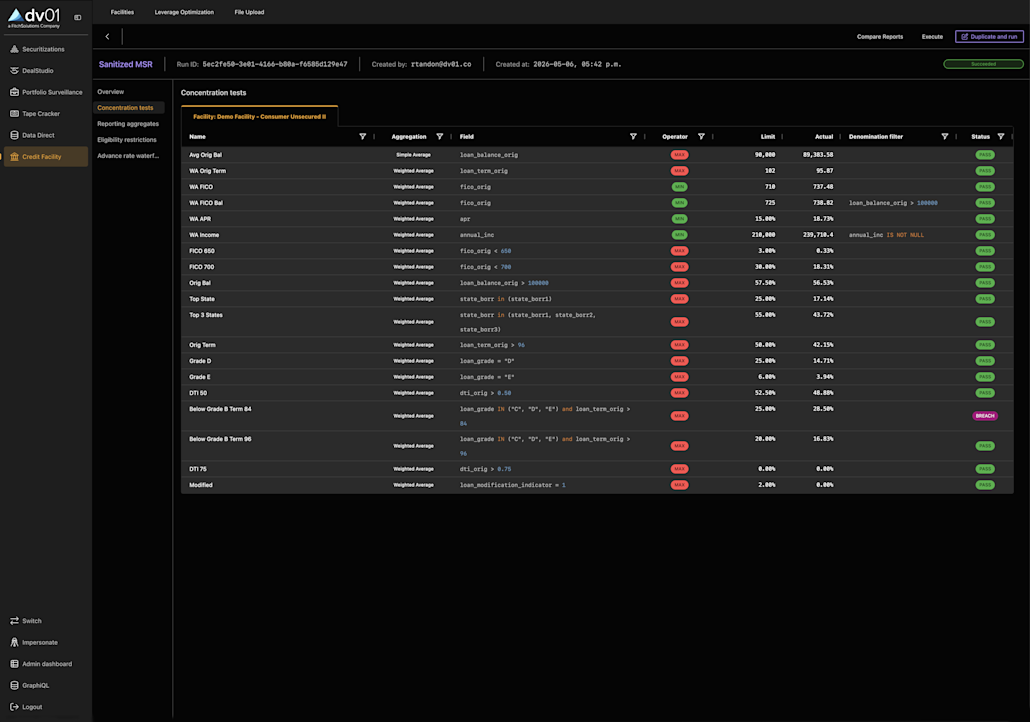This screenshot has height=722, width=1030.
Task: Open Reporting aggregates section
Action: point(128,124)
